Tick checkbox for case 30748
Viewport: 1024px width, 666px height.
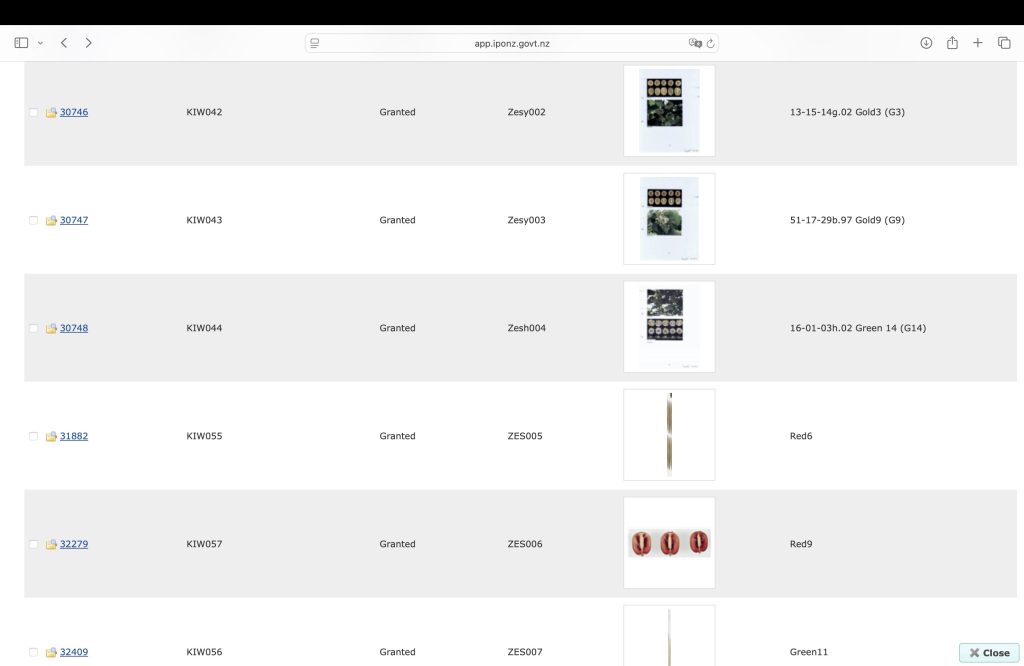pos(33,328)
